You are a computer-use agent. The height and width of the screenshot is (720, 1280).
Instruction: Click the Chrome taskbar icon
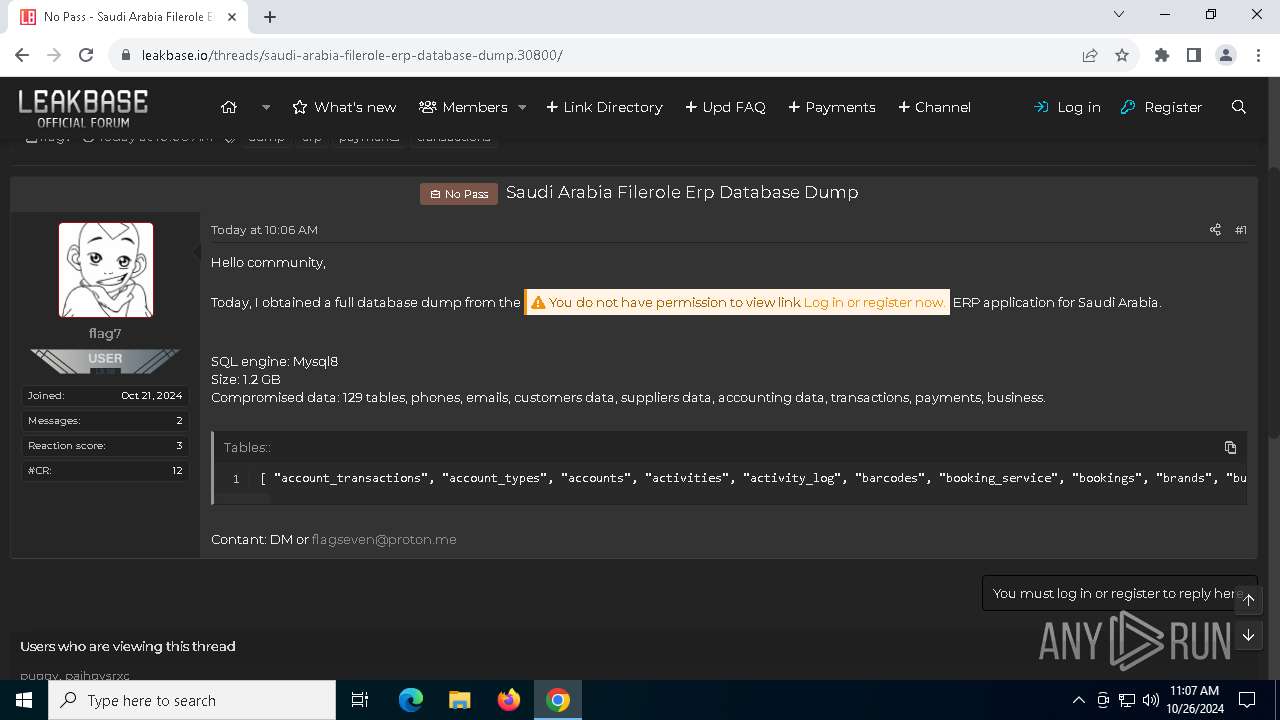(558, 700)
